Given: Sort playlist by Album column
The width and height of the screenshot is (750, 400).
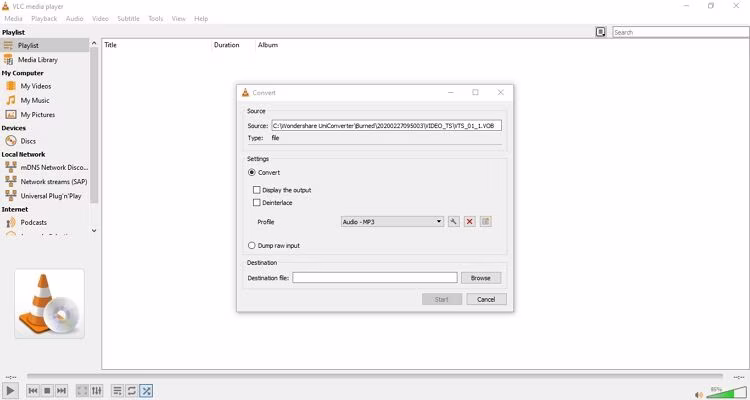Looking at the screenshot, I should (268, 45).
